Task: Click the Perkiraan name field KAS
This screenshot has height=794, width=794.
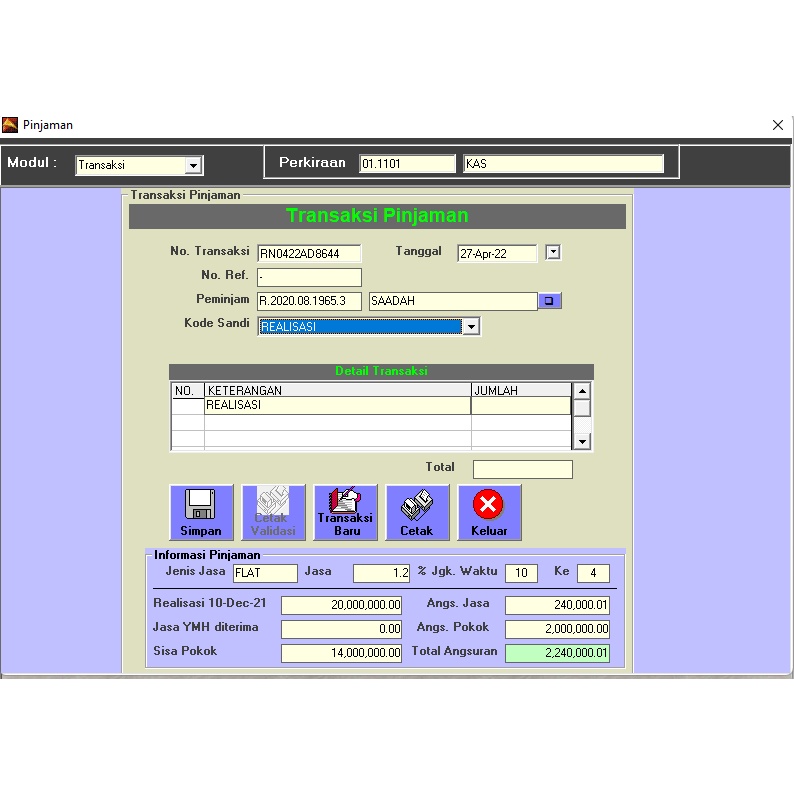Action: pyautogui.click(x=563, y=164)
